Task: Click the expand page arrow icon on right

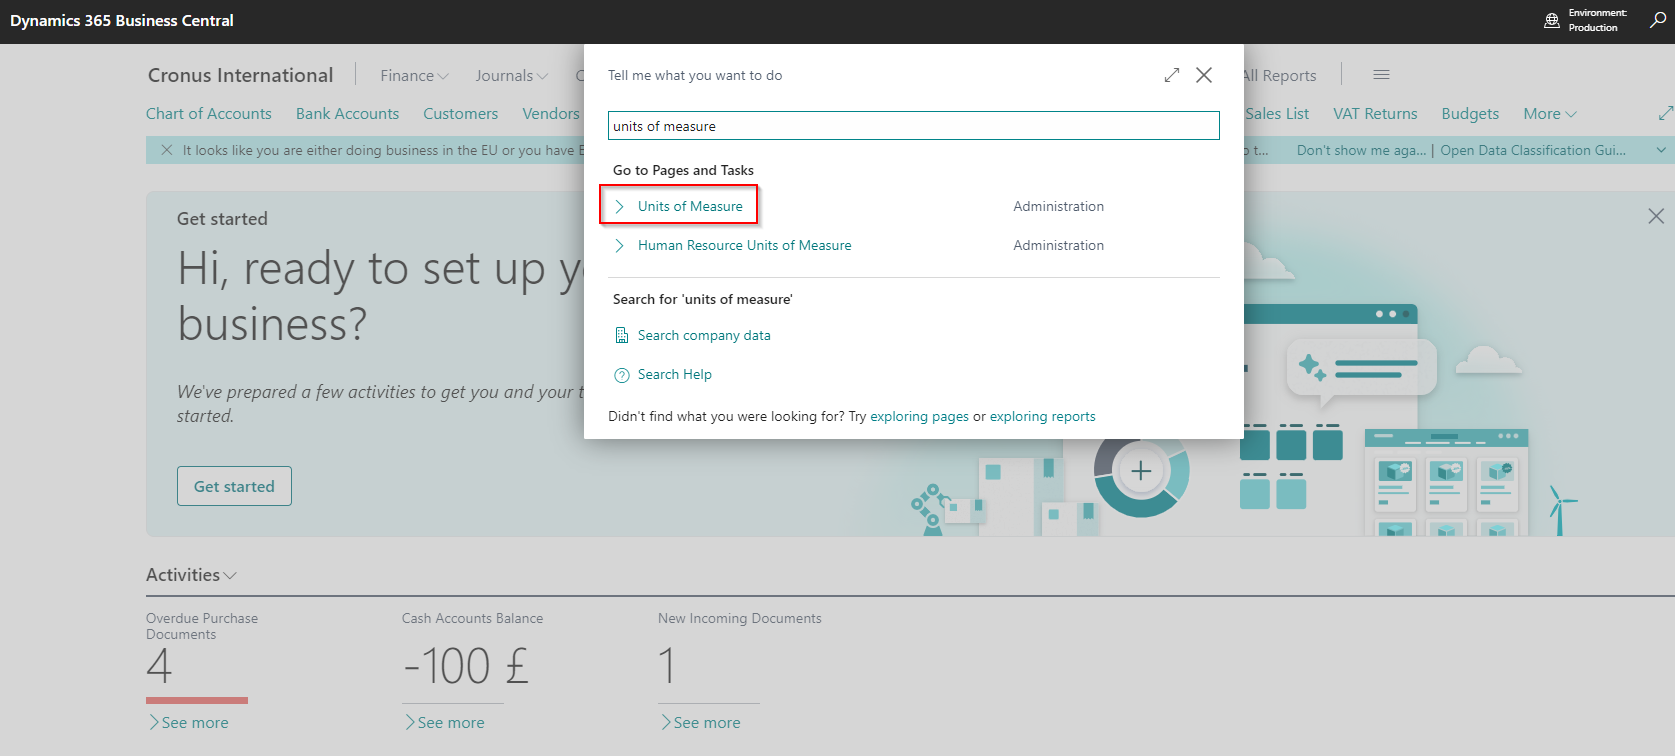Action: 1665,114
